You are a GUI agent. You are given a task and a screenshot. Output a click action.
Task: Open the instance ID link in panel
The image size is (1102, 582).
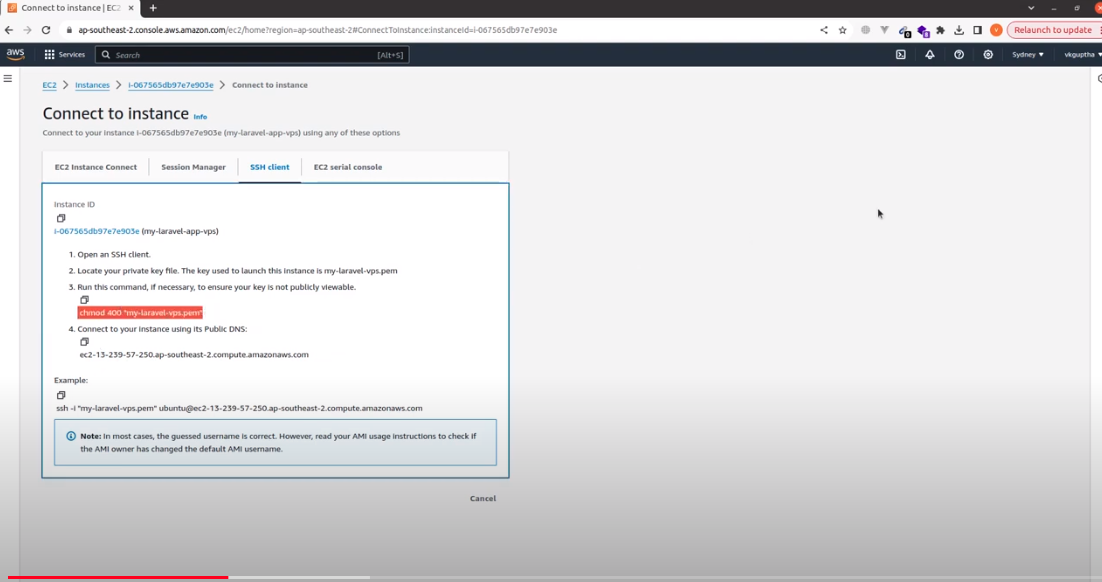(x=97, y=231)
